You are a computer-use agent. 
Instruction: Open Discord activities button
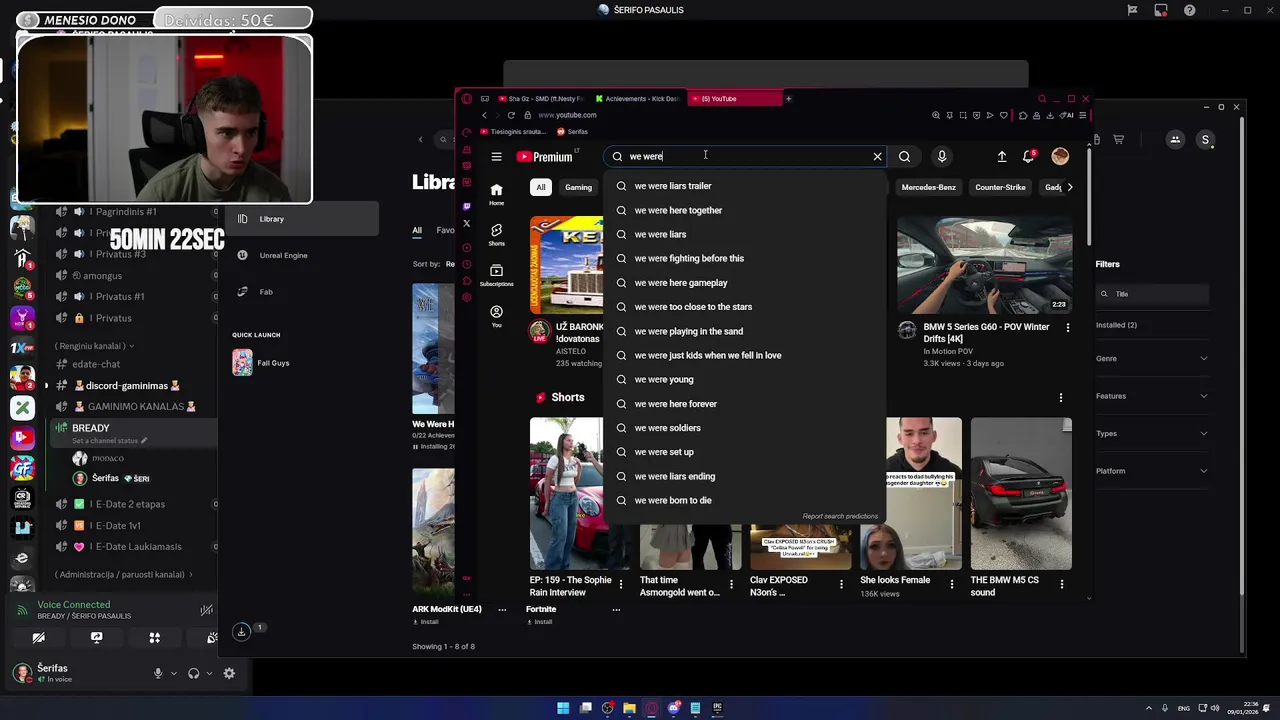tap(154, 638)
